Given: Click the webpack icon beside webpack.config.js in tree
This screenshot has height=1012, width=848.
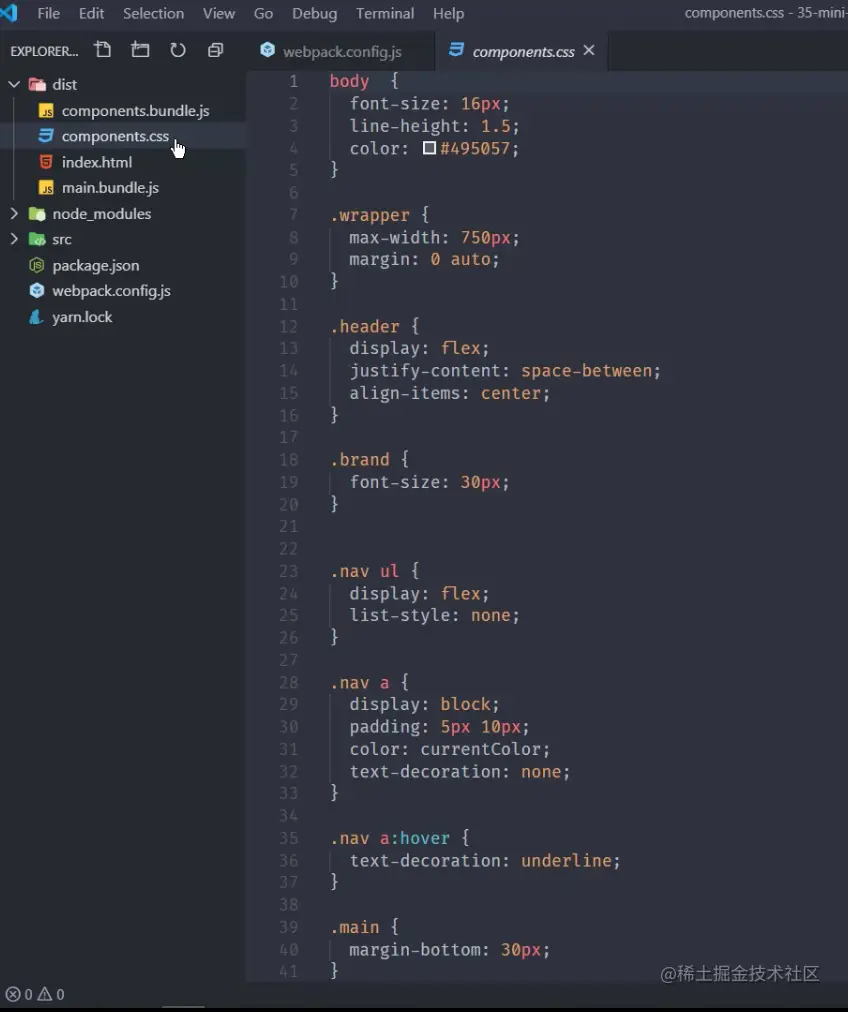Looking at the screenshot, I should tap(37, 290).
